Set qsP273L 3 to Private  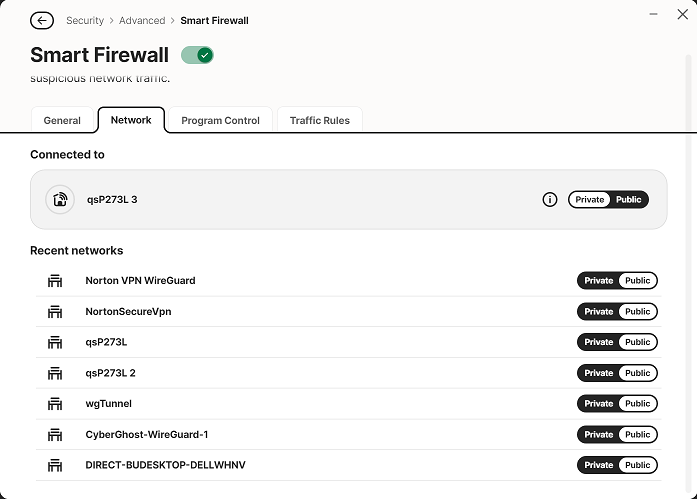point(589,200)
